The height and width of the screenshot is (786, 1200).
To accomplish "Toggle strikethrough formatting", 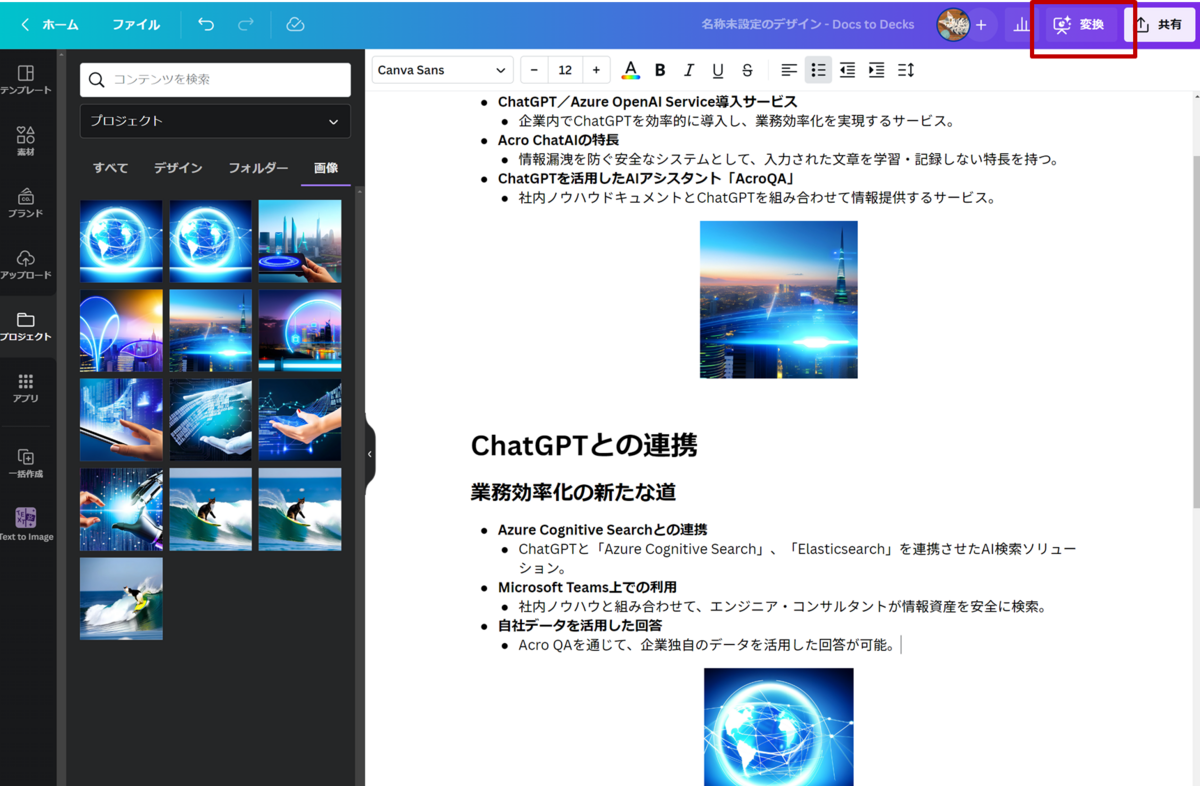I will pos(747,70).
